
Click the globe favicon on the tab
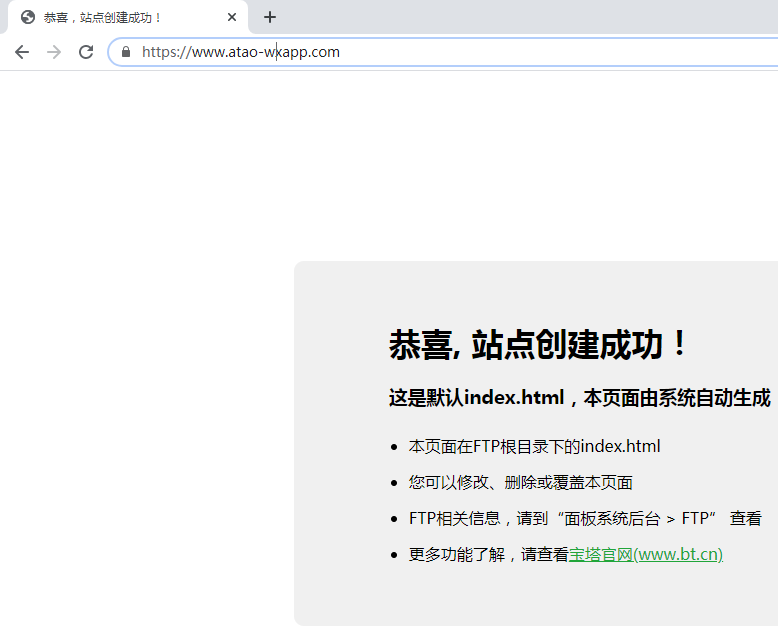click(28, 17)
